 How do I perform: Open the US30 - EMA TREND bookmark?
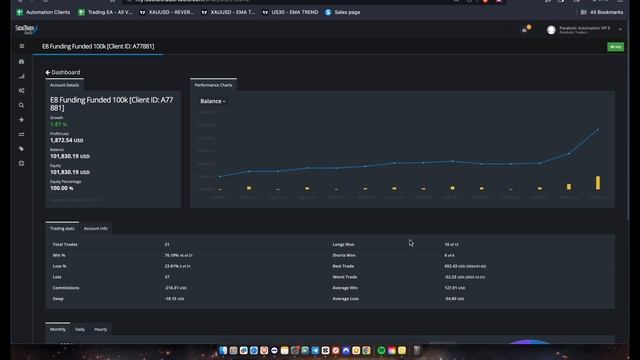[x=290, y=12]
